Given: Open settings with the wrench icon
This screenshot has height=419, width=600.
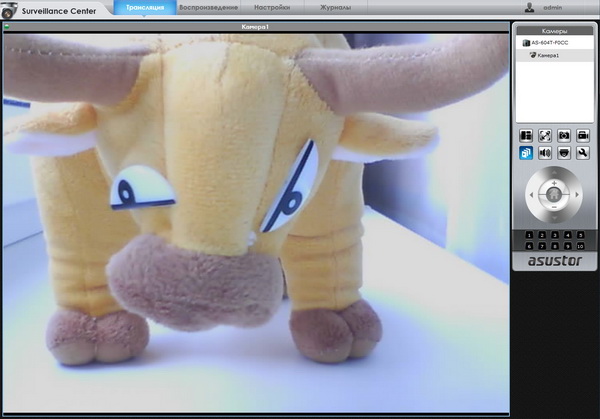Looking at the screenshot, I should pos(583,154).
